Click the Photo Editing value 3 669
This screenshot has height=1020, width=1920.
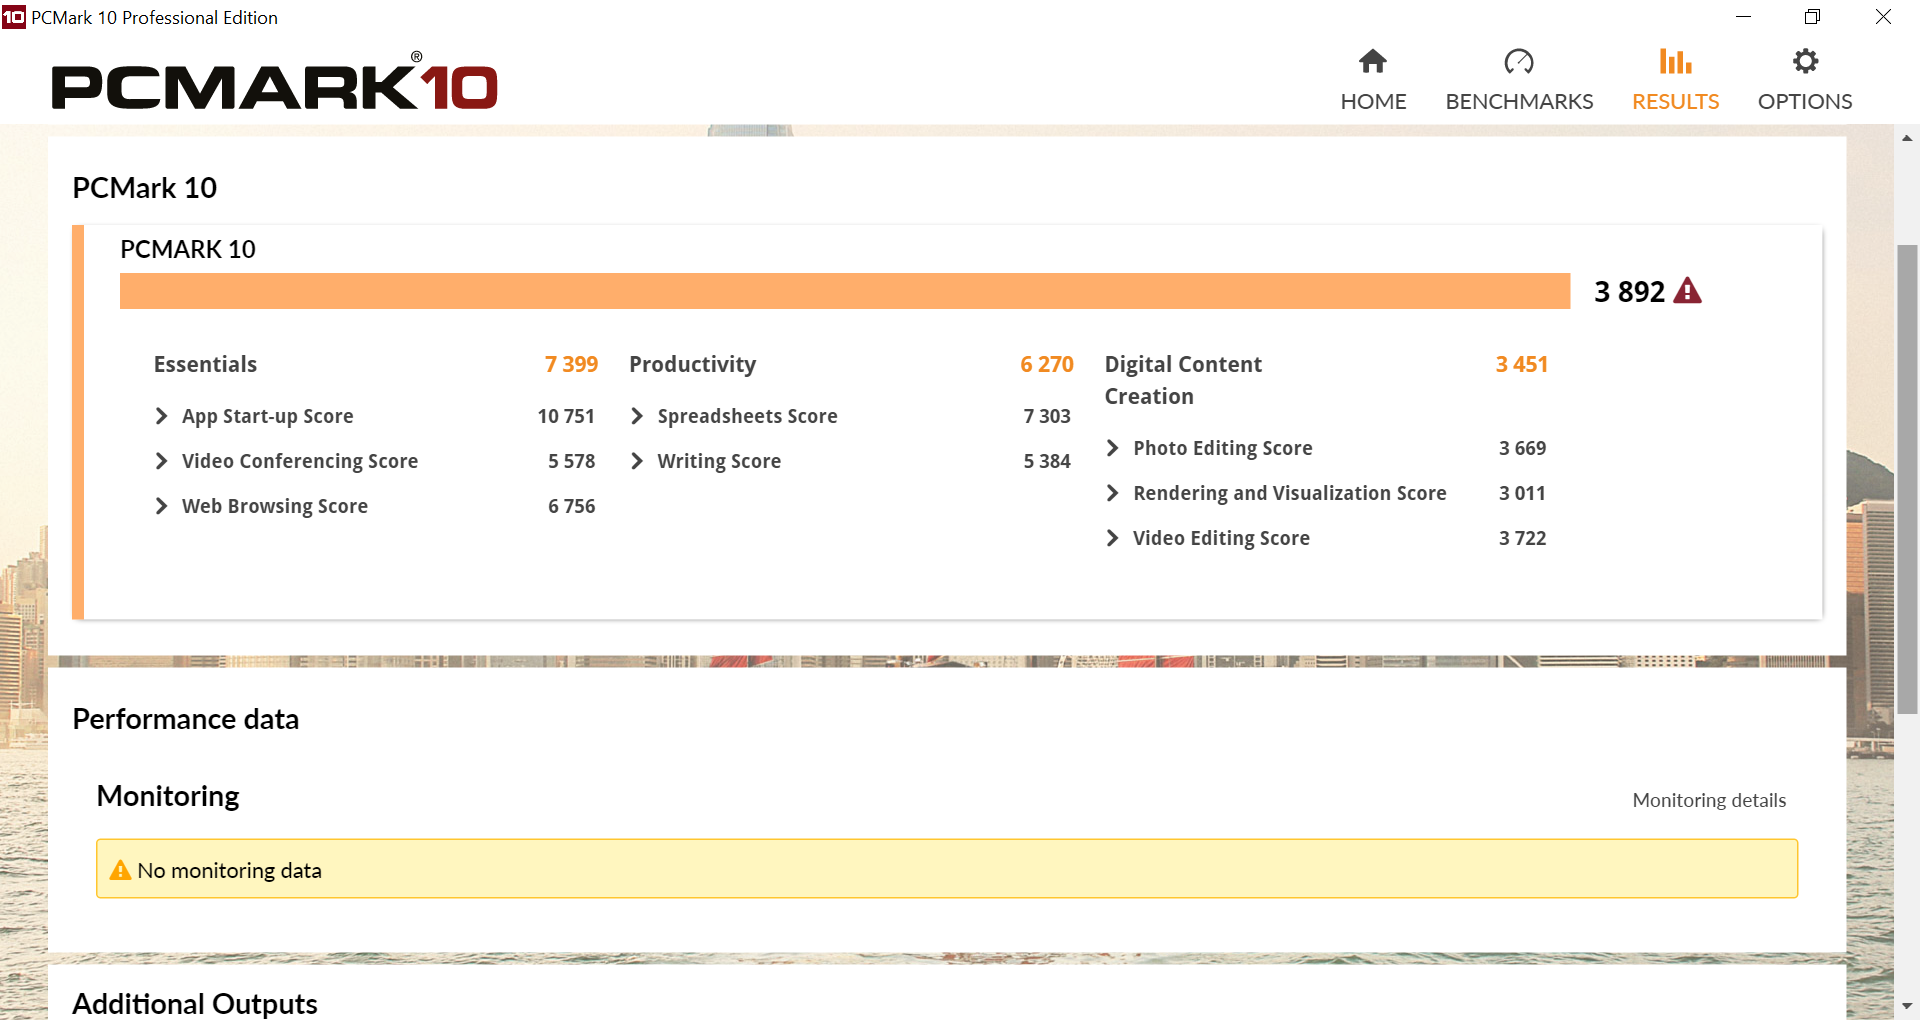[1522, 448]
